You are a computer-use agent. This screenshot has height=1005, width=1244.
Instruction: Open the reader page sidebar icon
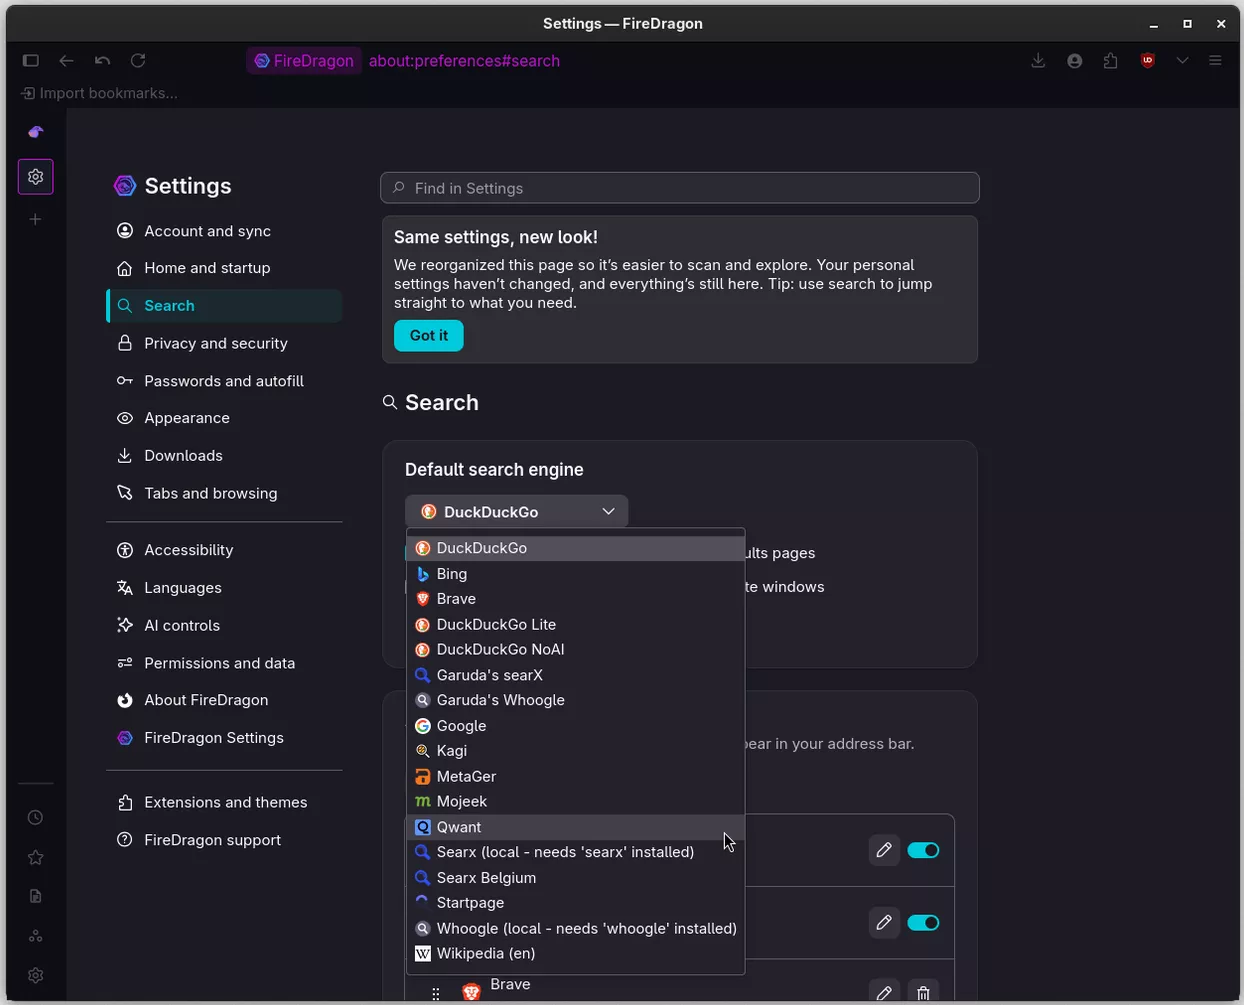36,896
